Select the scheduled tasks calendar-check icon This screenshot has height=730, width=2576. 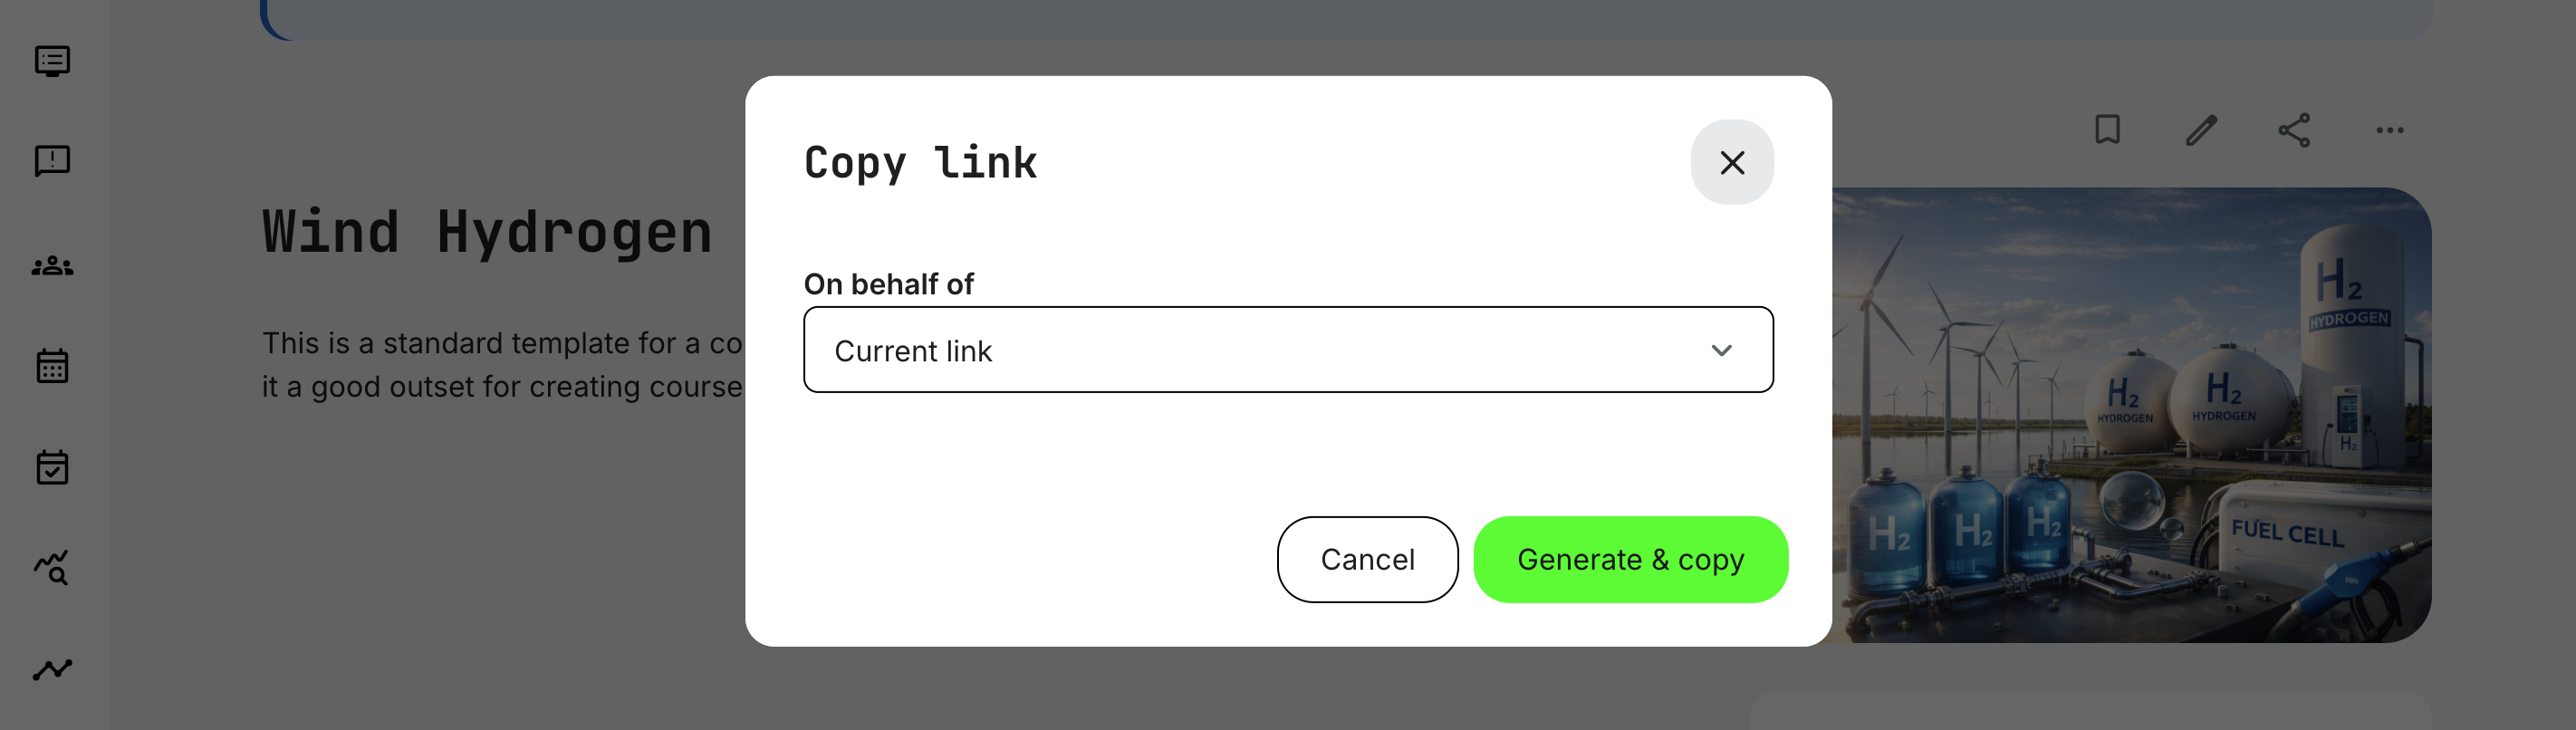[53, 467]
